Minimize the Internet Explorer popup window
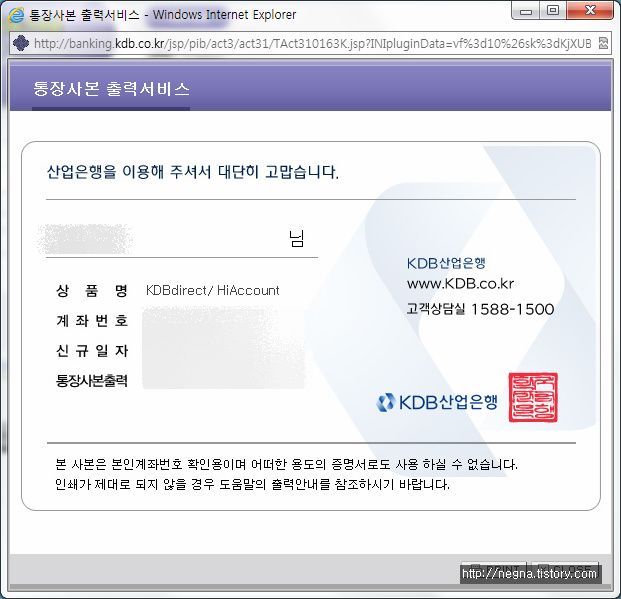This screenshot has height=599, width=621. pyautogui.click(x=526, y=11)
